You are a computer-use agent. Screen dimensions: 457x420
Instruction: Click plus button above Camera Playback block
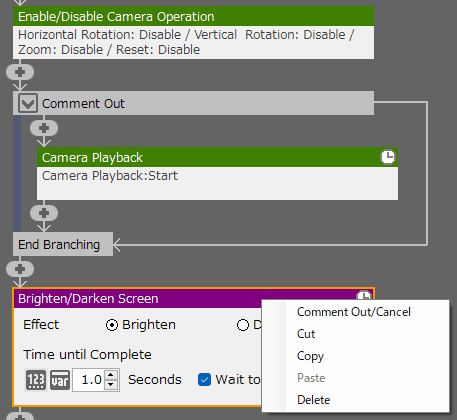pyautogui.click(x=44, y=128)
